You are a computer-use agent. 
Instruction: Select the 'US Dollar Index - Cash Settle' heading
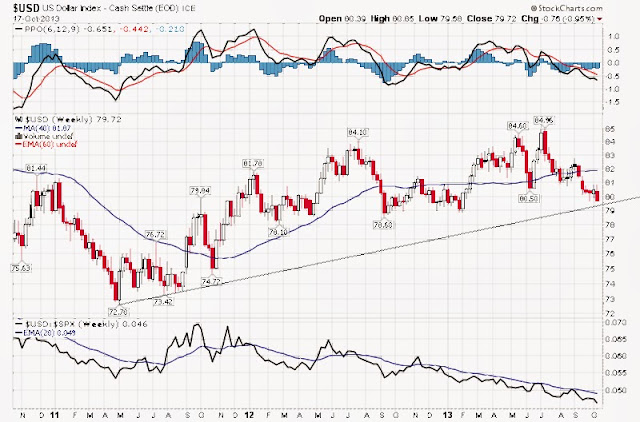(x=96, y=8)
